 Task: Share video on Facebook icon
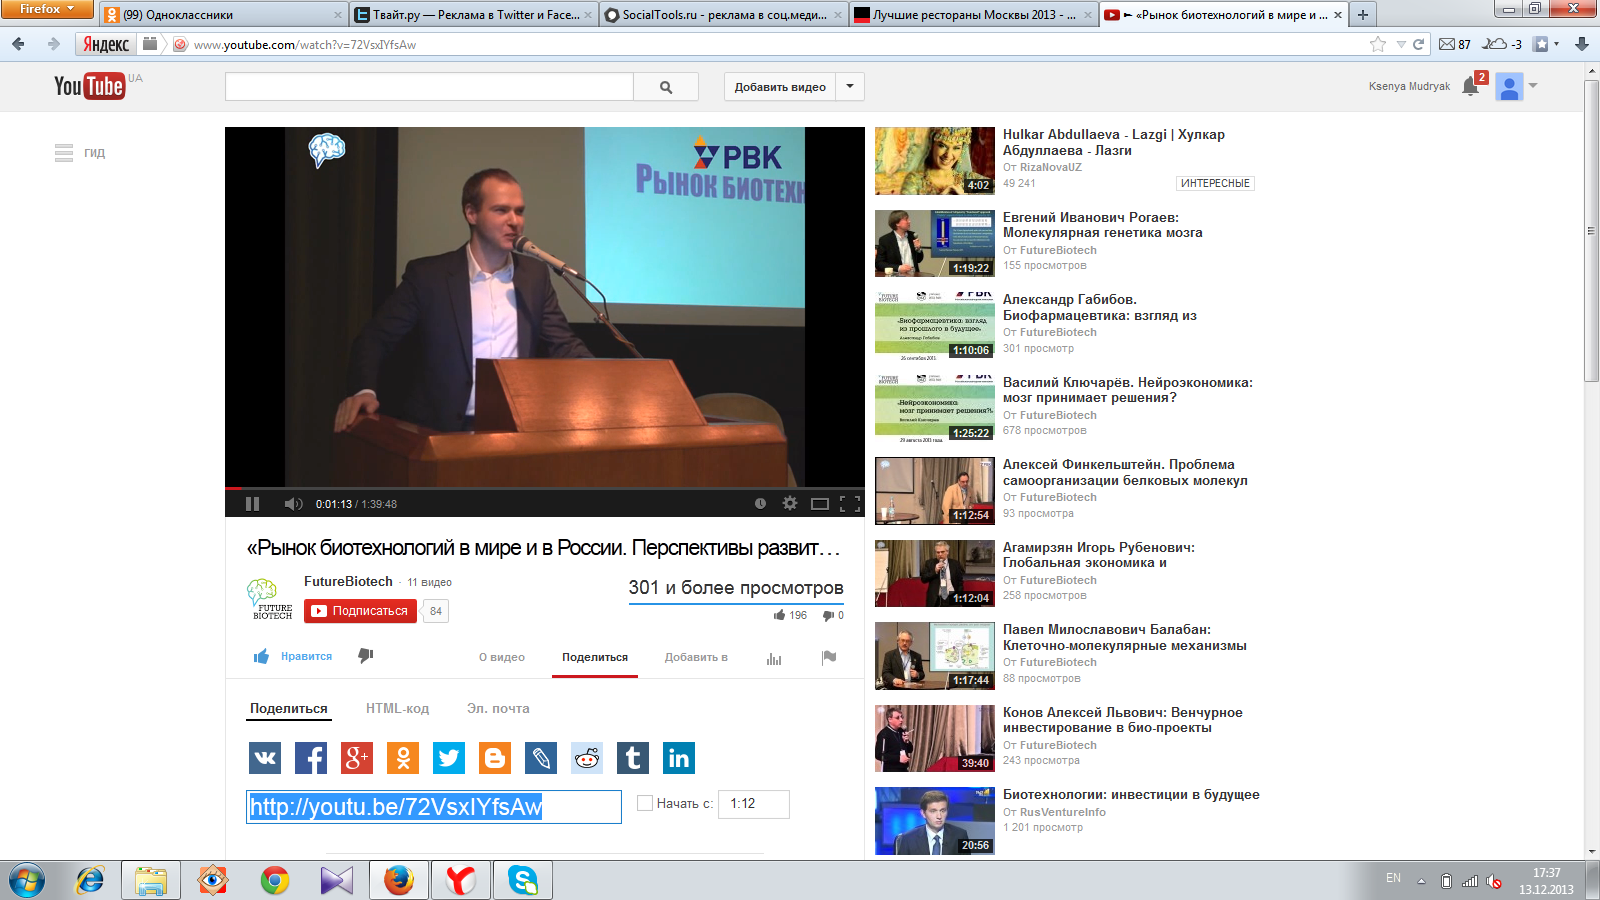point(311,758)
